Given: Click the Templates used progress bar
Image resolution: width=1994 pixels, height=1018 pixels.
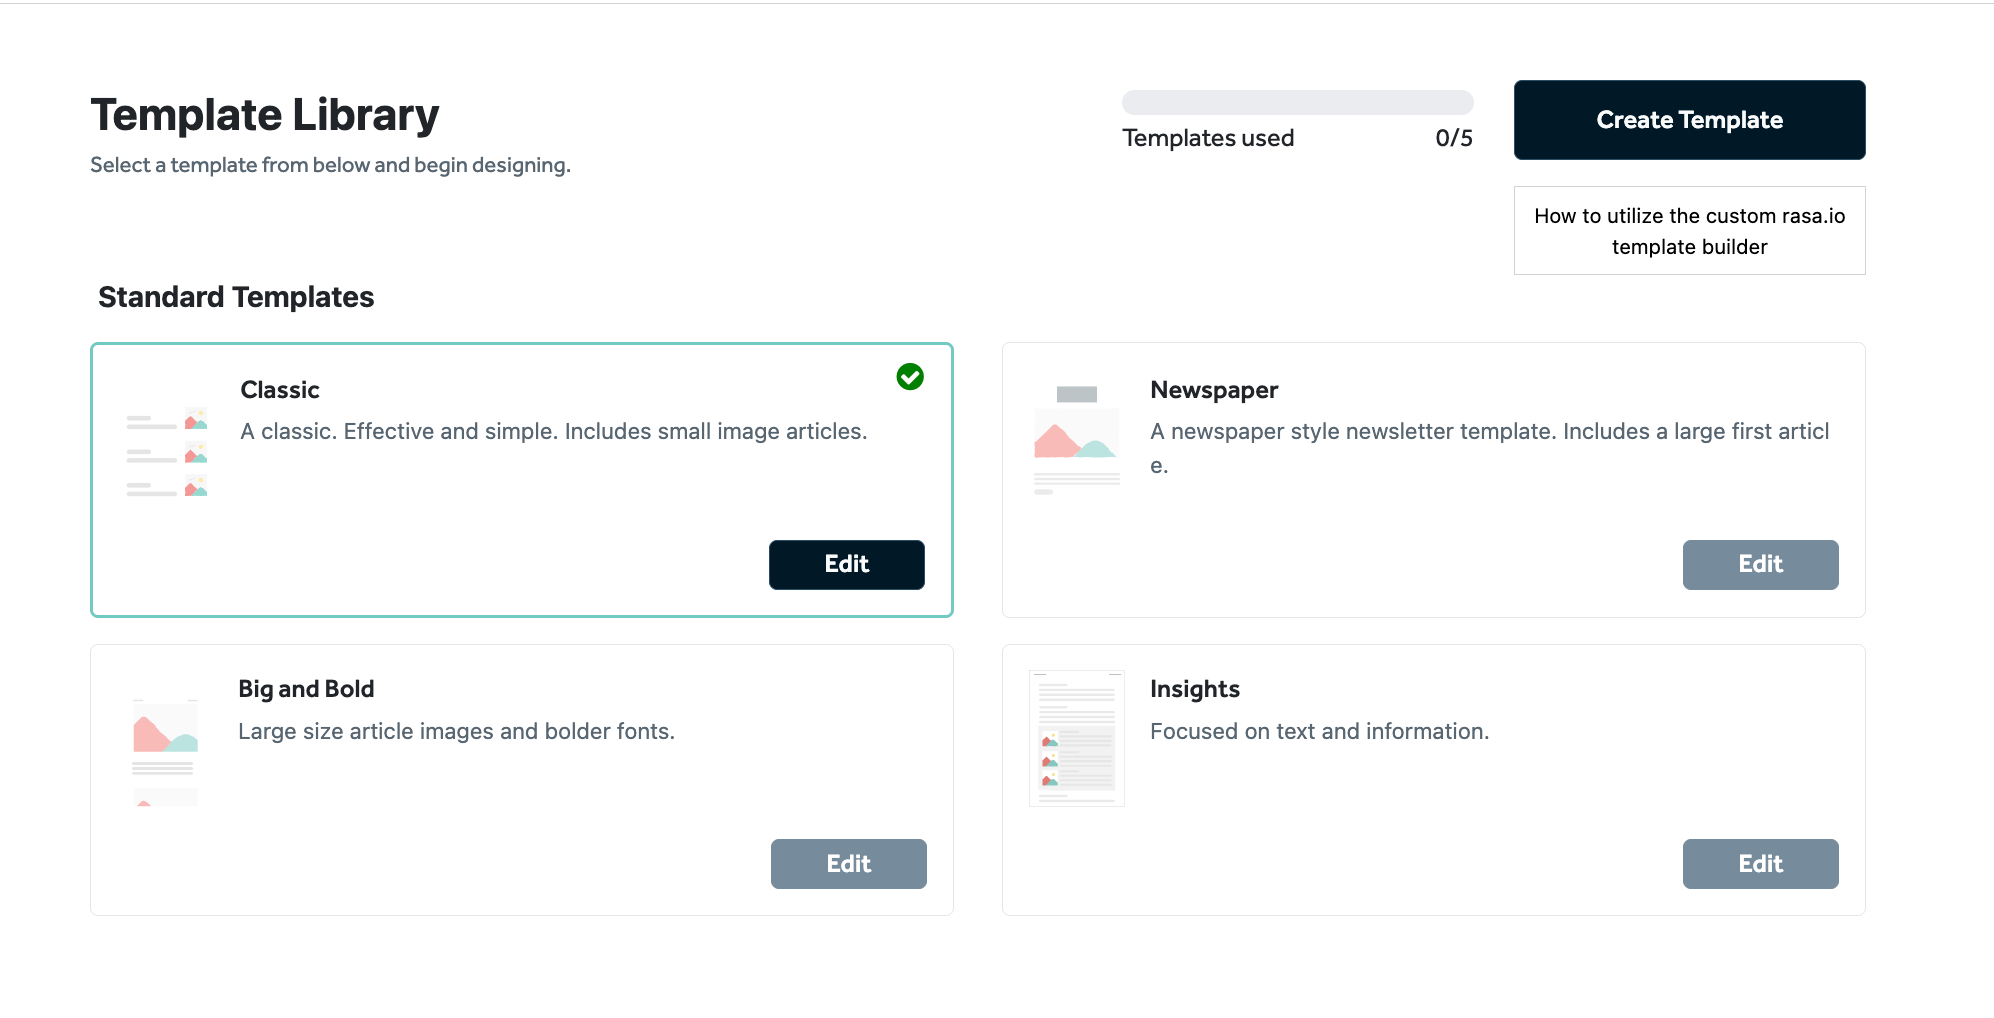Looking at the screenshot, I should 1297,102.
